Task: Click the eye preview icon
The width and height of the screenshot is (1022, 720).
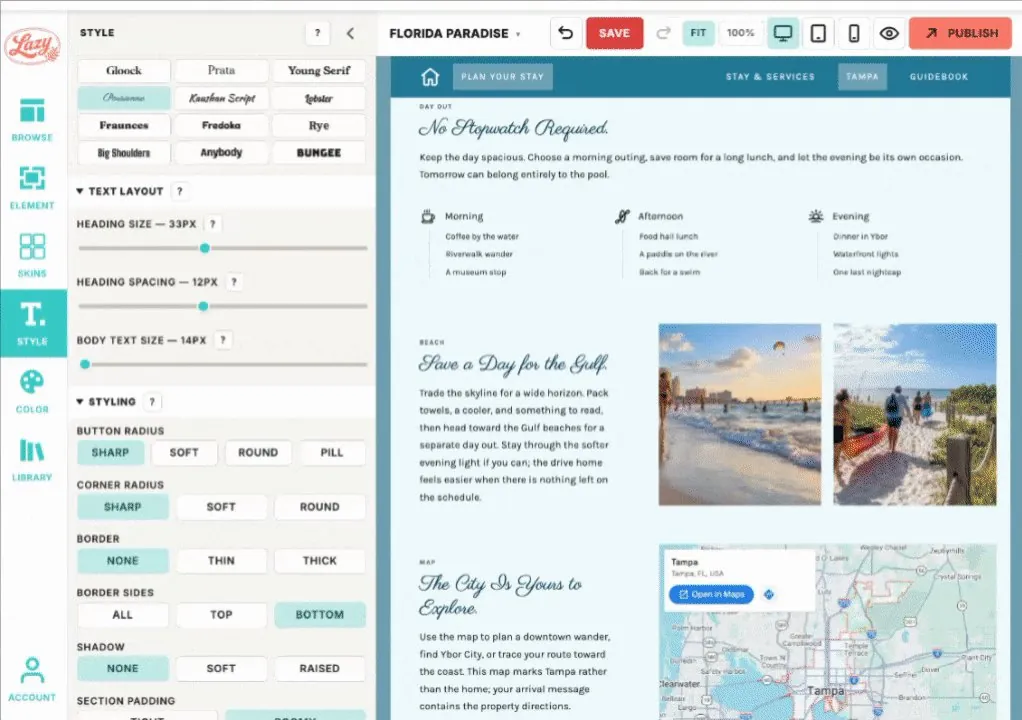Action: (x=889, y=33)
